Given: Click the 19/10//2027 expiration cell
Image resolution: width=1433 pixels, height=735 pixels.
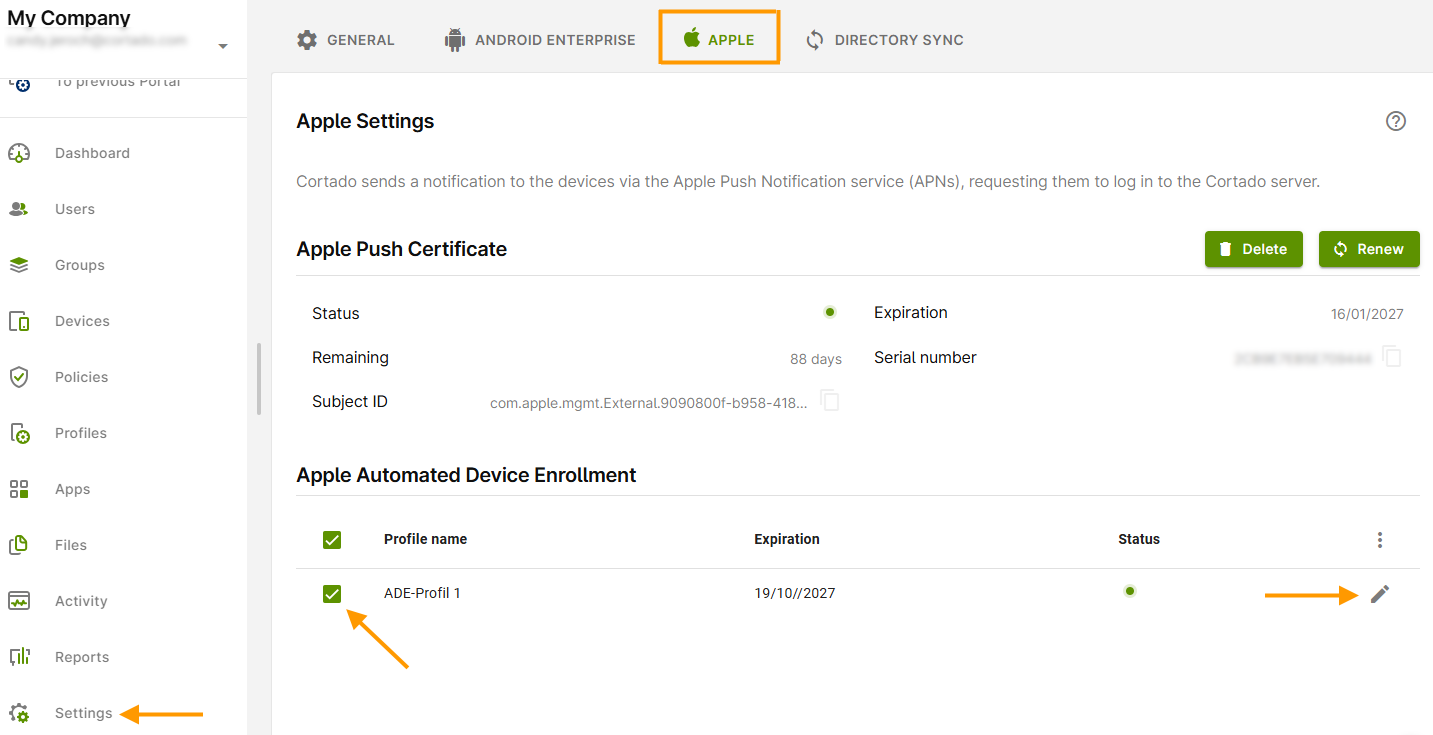Looking at the screenshot, I should pos(795,593).
